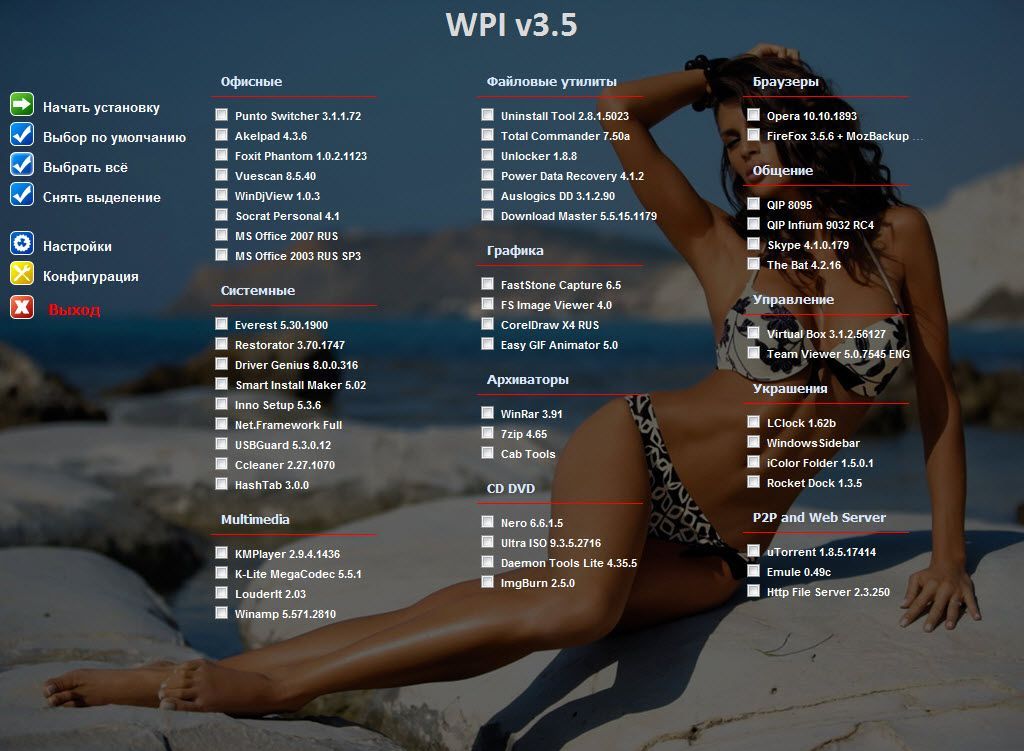
Task: Select FastStone Capture 6.5 under Графика
Action: 487,285
